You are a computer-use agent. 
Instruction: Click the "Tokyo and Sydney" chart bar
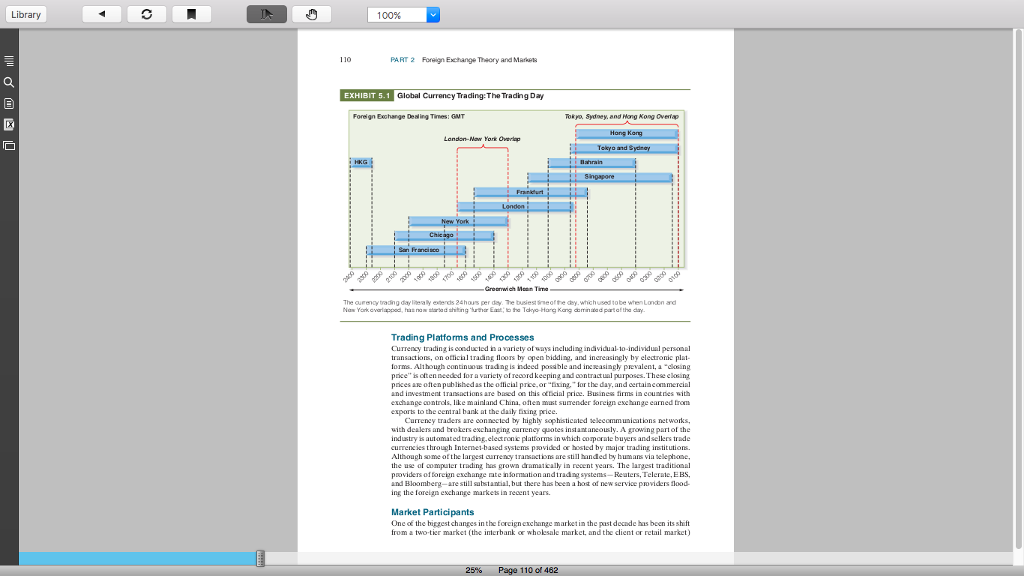pos(624,148)
